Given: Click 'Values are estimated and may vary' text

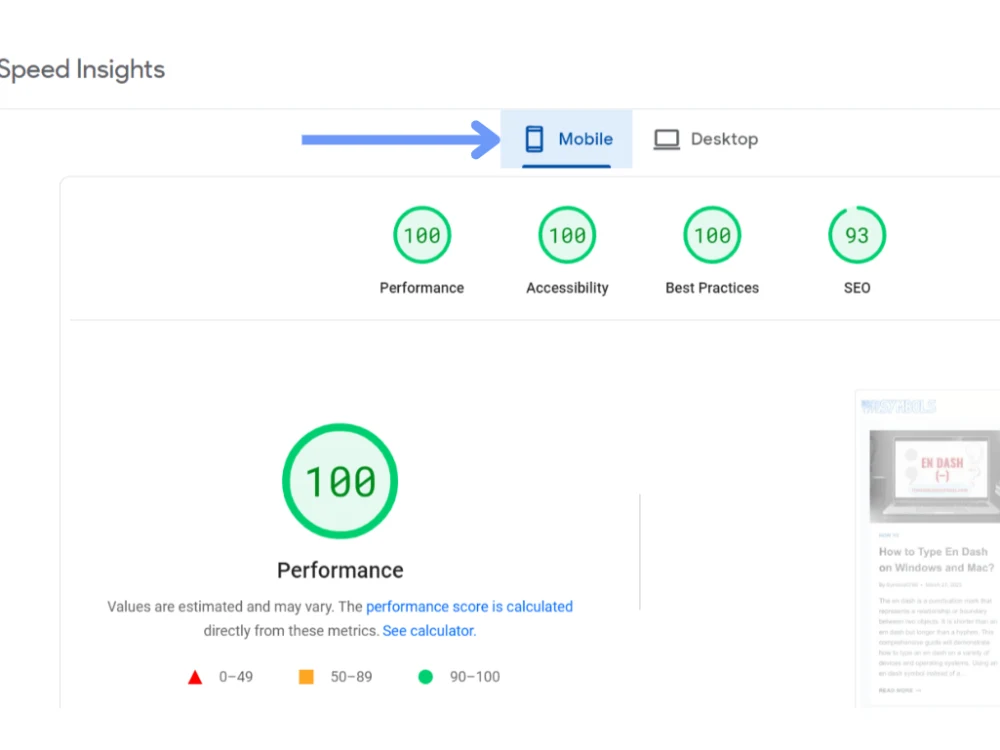Looking at the screenshot, I should coord(221,607).
